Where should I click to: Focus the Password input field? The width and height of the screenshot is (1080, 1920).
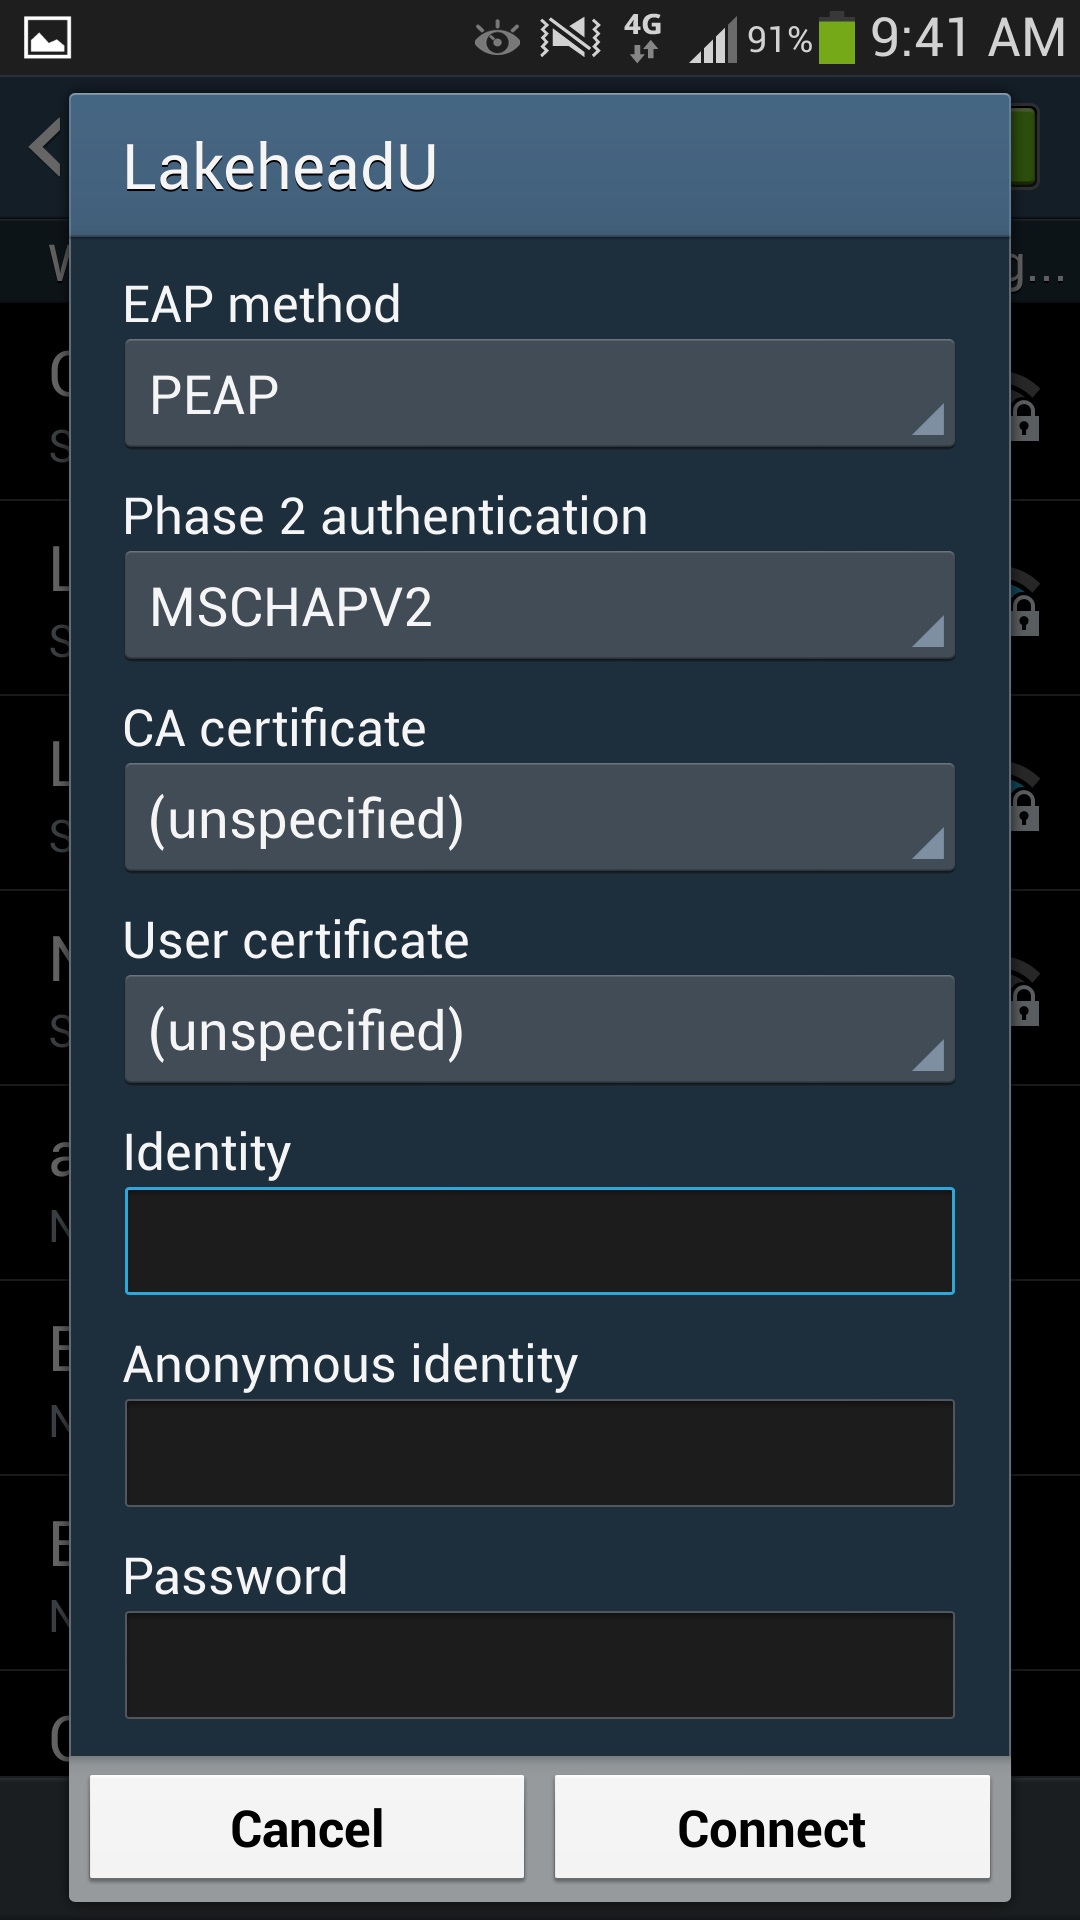tap(539, 1664)
